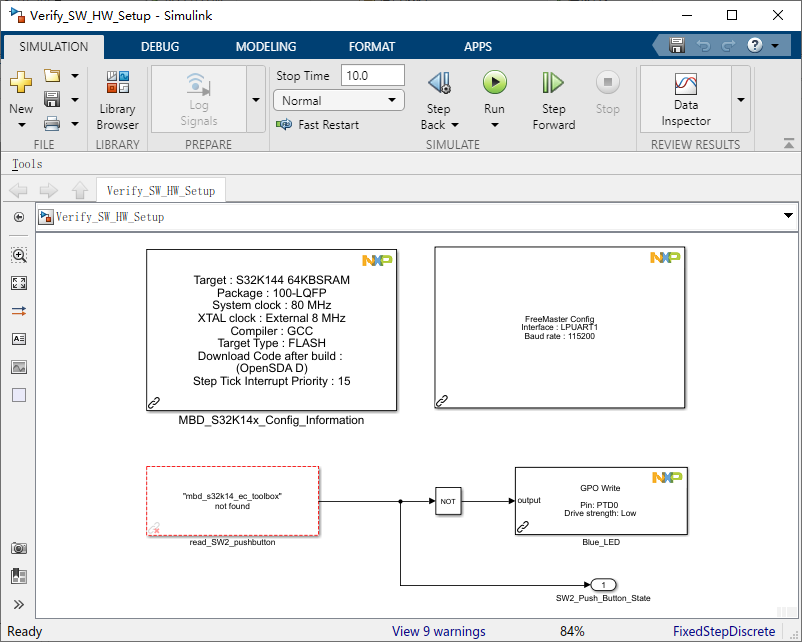Open the address bar breadcrumb dropdown
The width and height of the screenshot is (802, 642).
pos(788,216)
